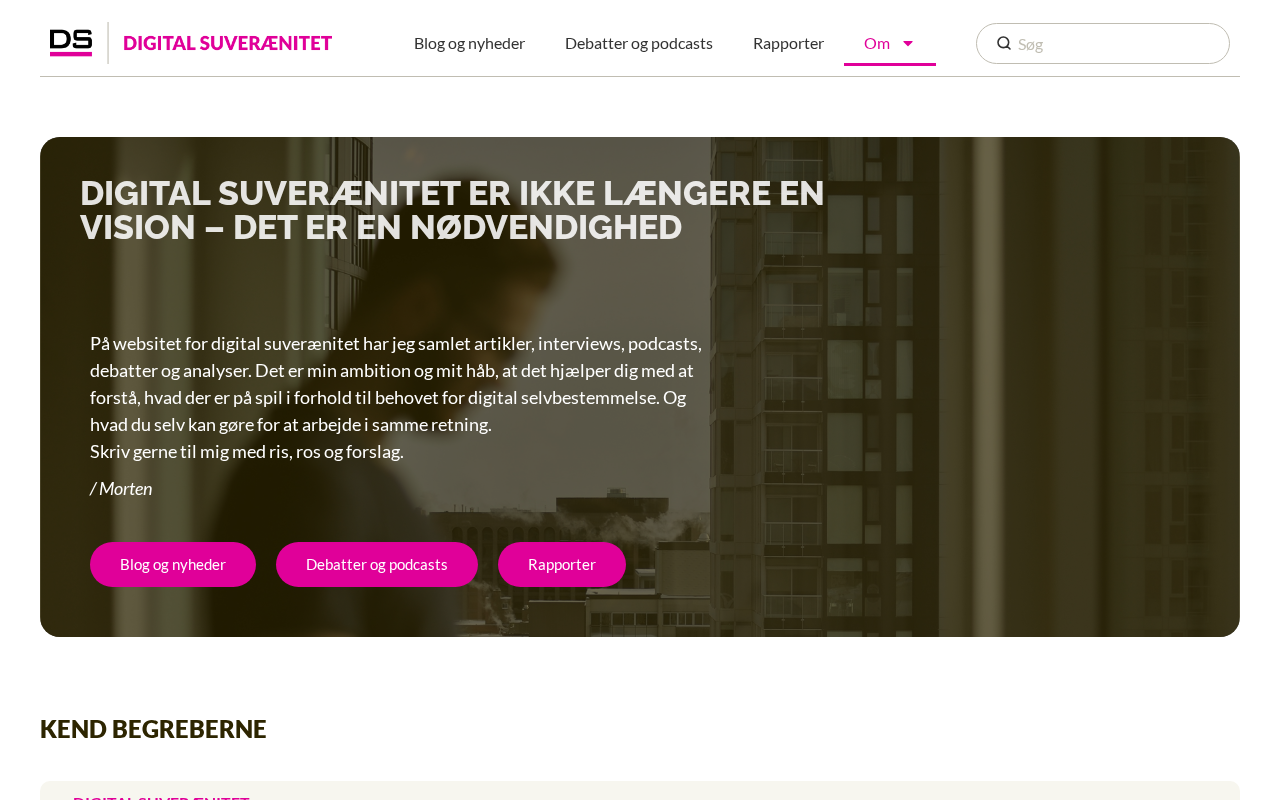This screenshot has width=1280, height=800.
Task: Click the search magnifier icon
Action: point(1004,43)
